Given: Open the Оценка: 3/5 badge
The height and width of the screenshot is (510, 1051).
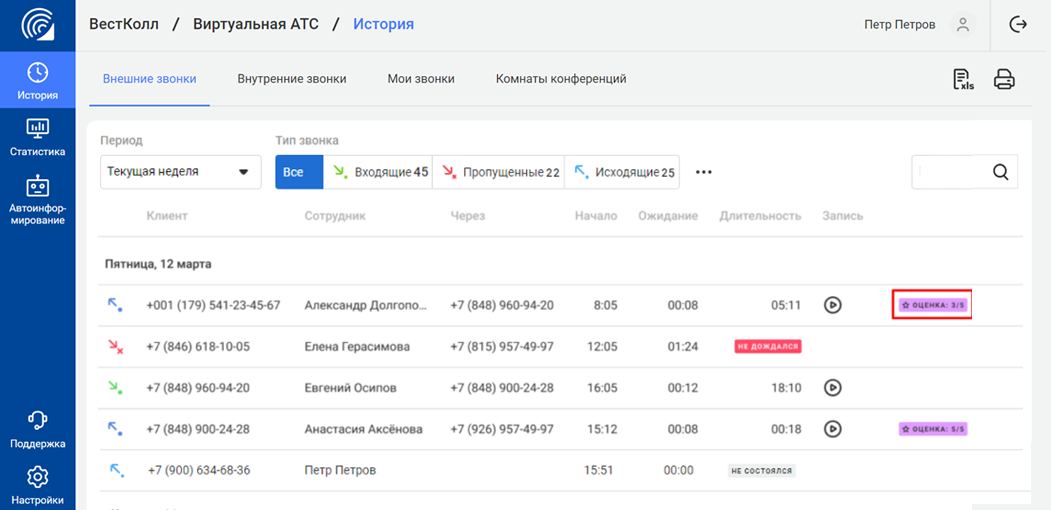Looking at the screenshot, I should point(934,306).
